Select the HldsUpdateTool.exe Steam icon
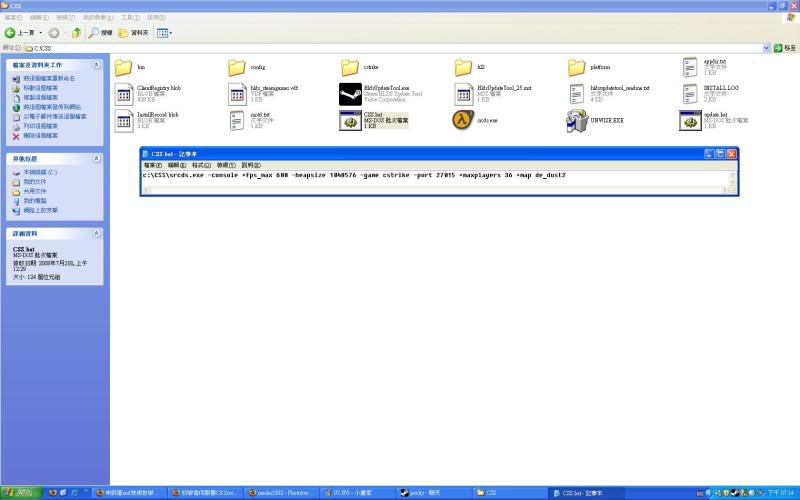Viewport: 800px width, 500px height. click(350, 94)
